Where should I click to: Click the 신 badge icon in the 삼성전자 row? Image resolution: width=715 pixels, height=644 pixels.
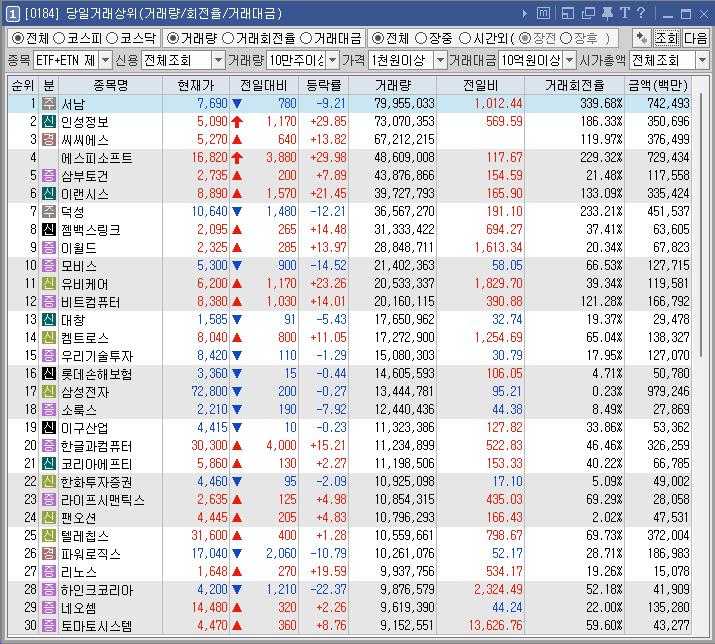49,391
